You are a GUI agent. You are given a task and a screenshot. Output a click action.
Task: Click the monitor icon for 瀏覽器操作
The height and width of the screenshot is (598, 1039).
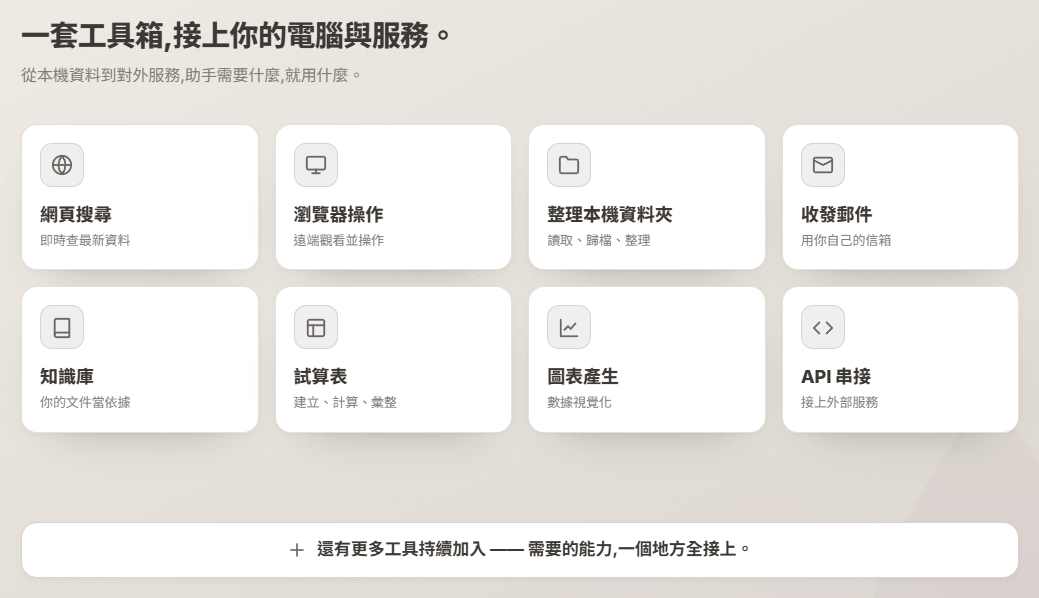[315, 165]
